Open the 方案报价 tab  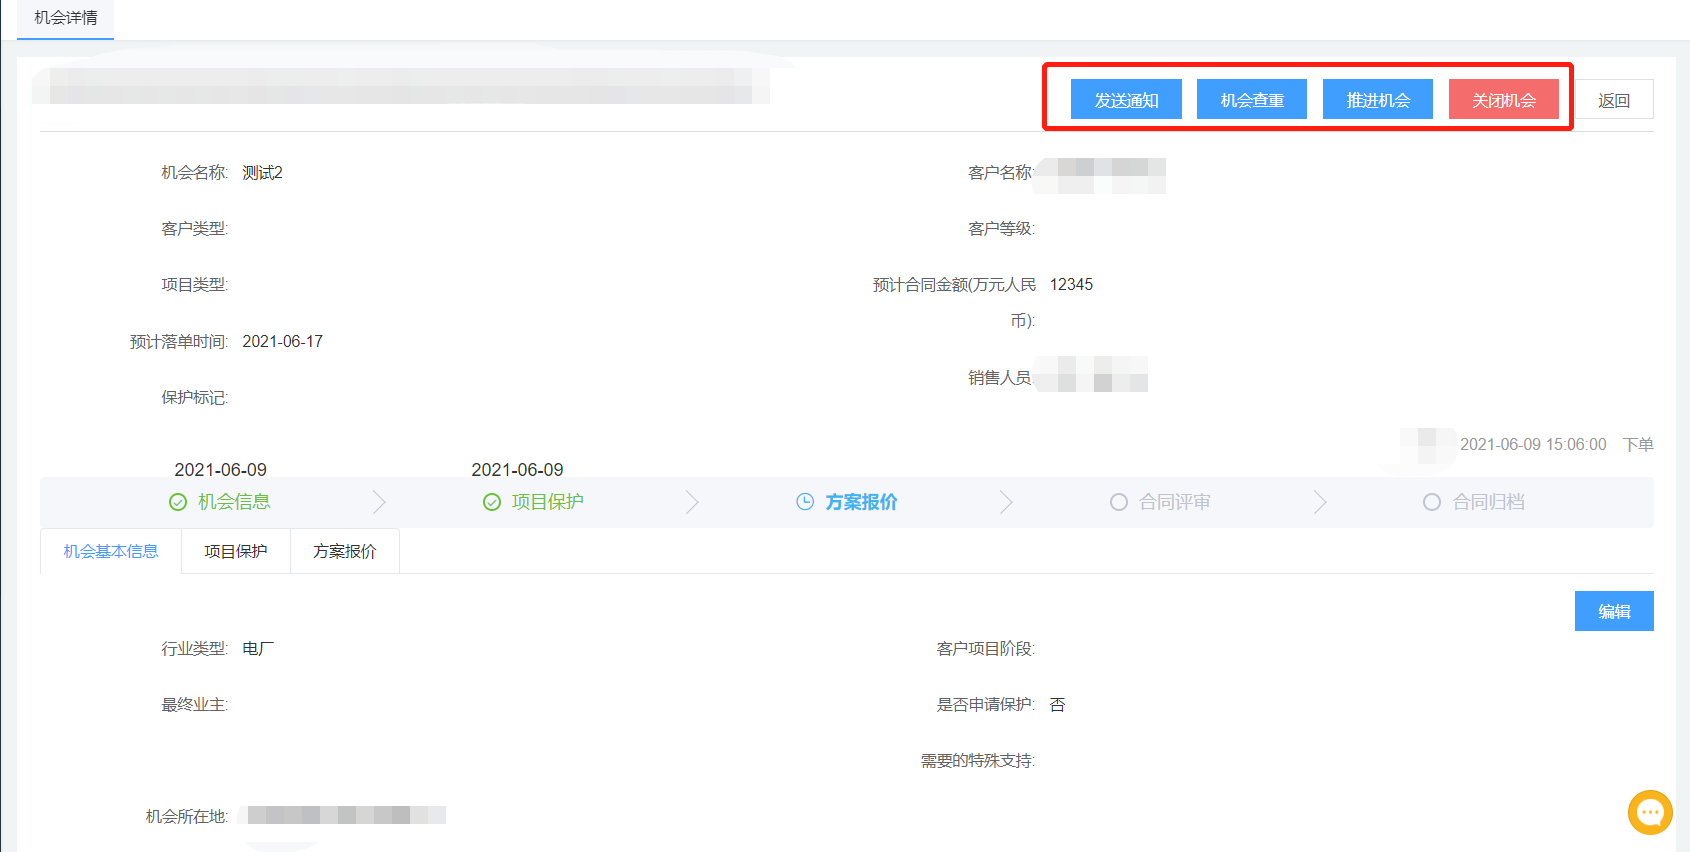(x=345, y=551)
